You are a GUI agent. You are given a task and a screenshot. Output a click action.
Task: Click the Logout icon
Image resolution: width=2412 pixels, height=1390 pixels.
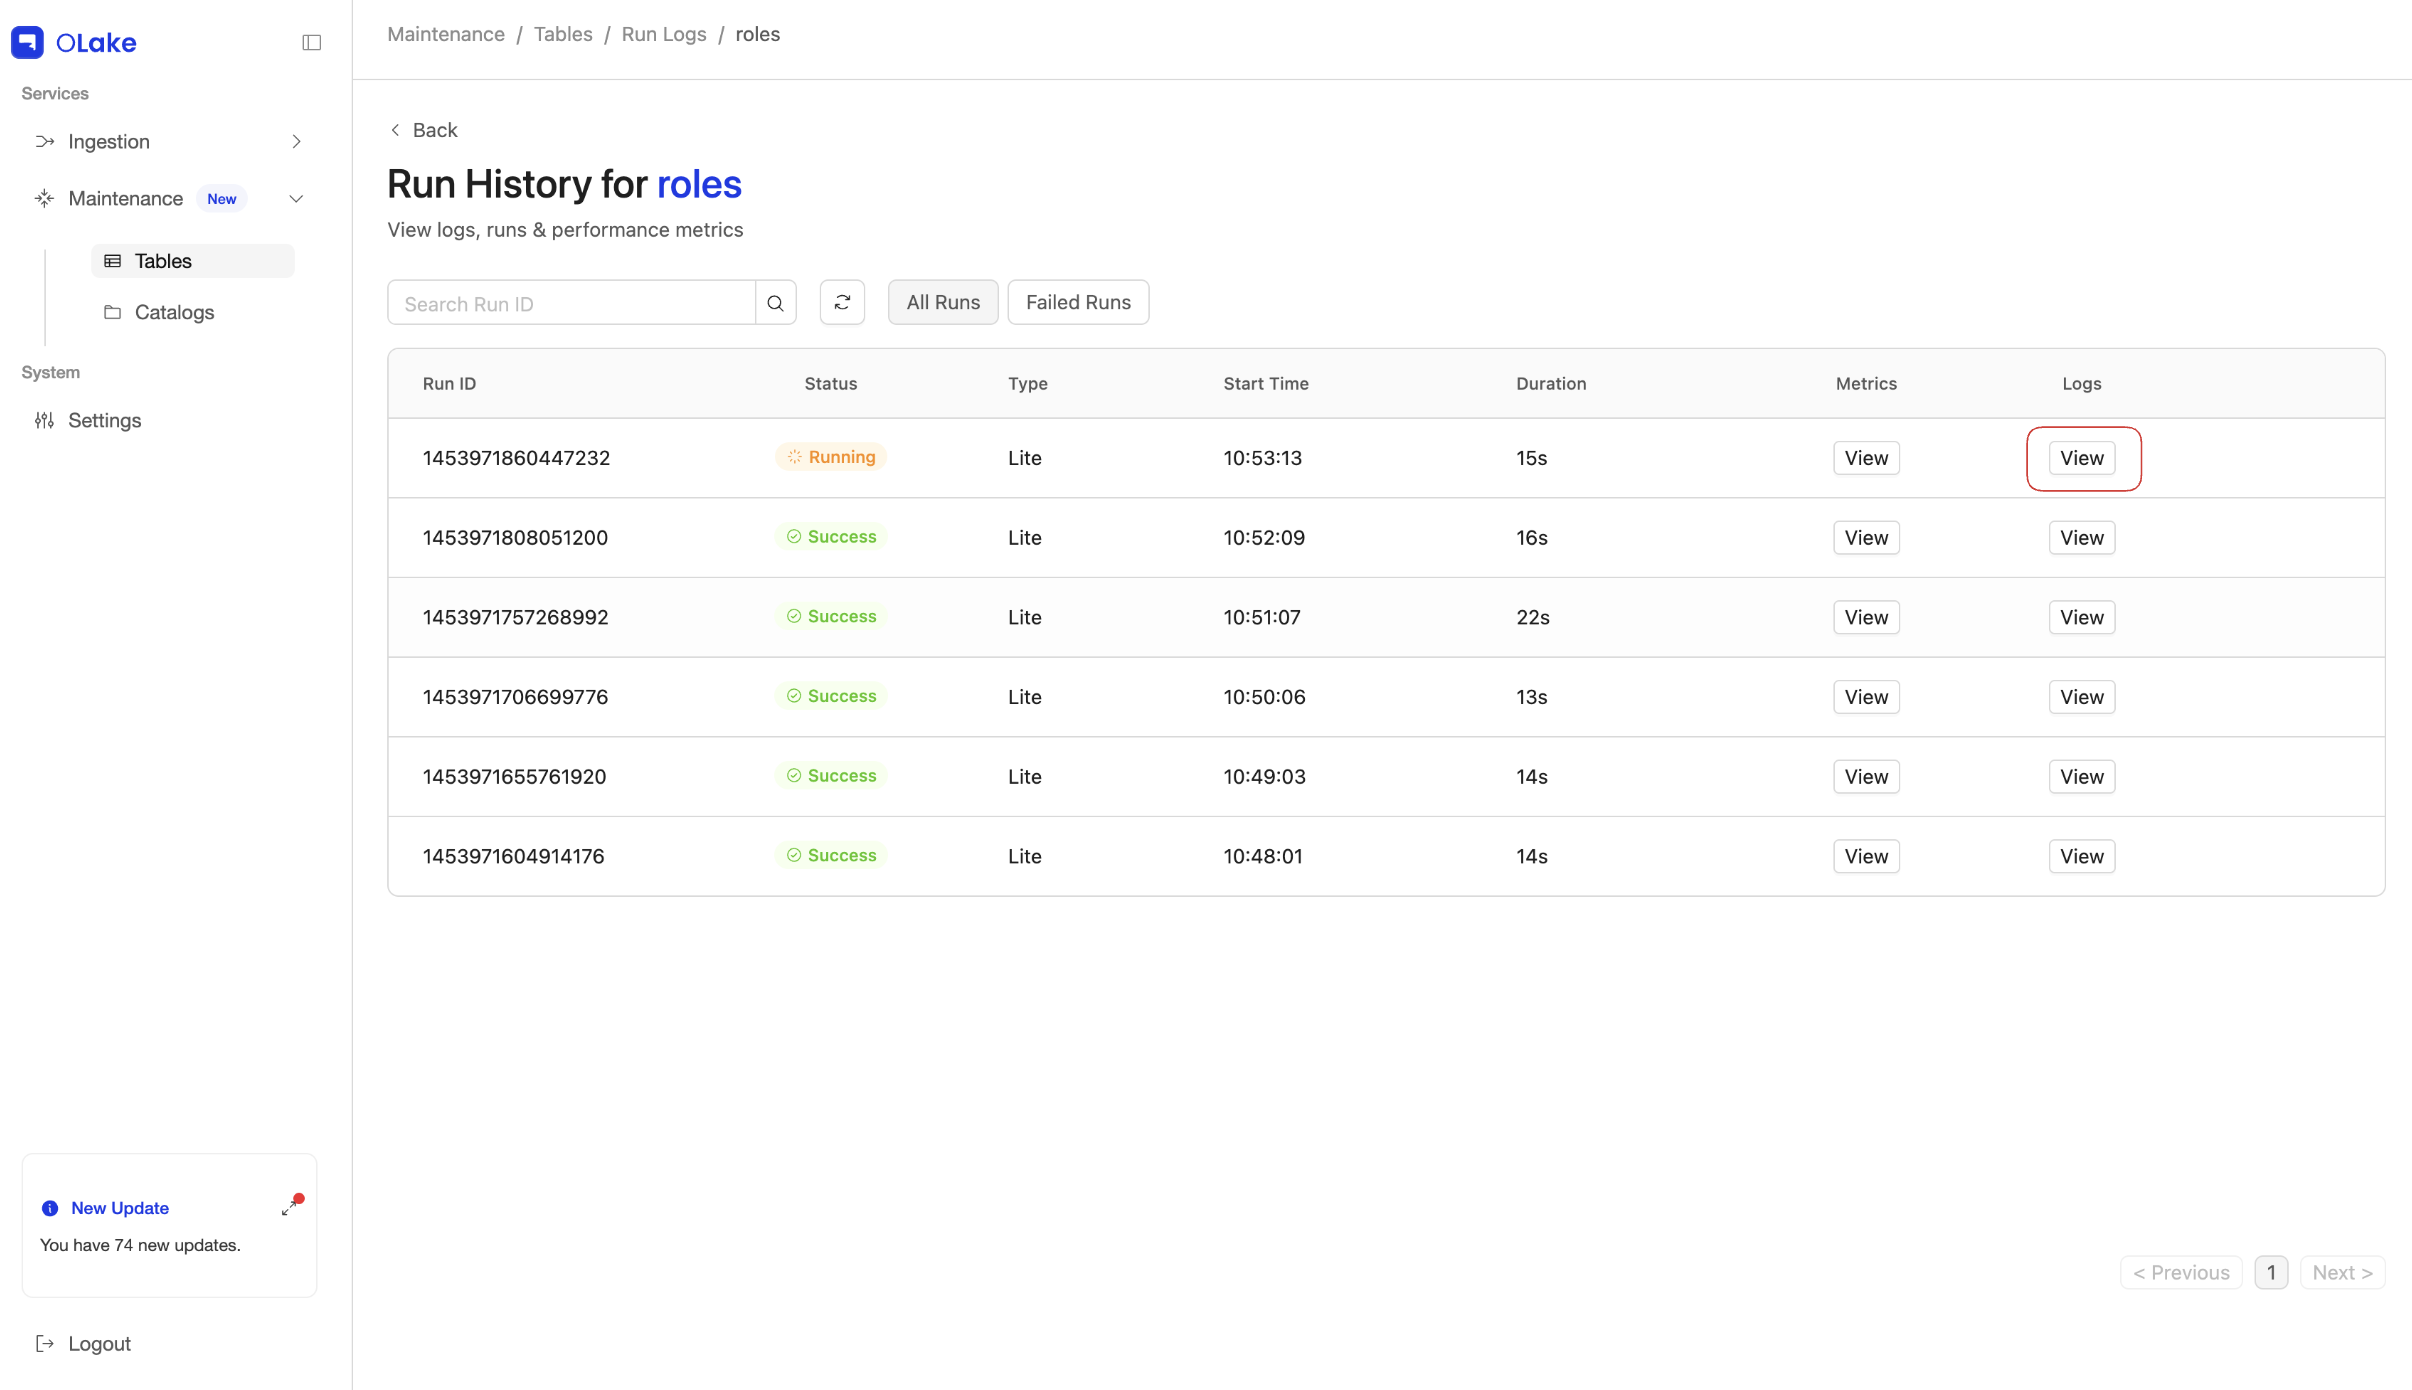coord(45,1343)
